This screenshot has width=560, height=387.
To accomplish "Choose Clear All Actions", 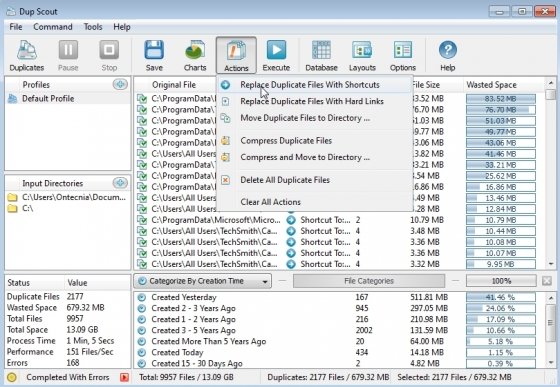I will (x=314, y=202).
